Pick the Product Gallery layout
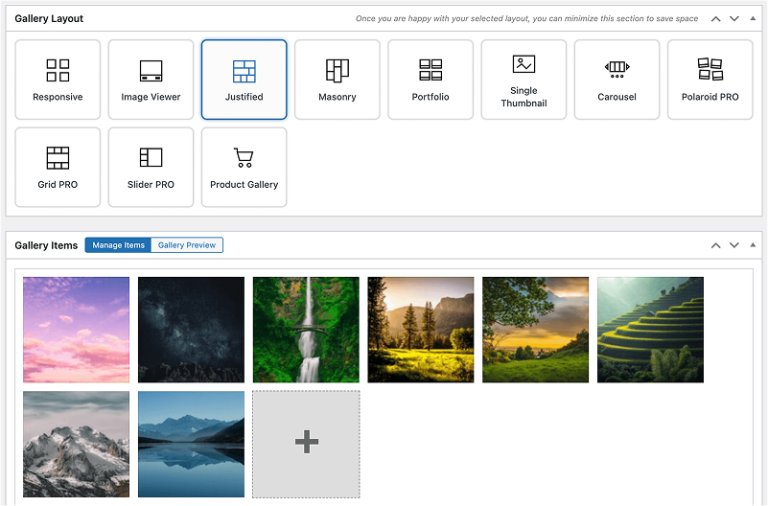This screenshot has height=506, width=768. (x=244, y=167)
